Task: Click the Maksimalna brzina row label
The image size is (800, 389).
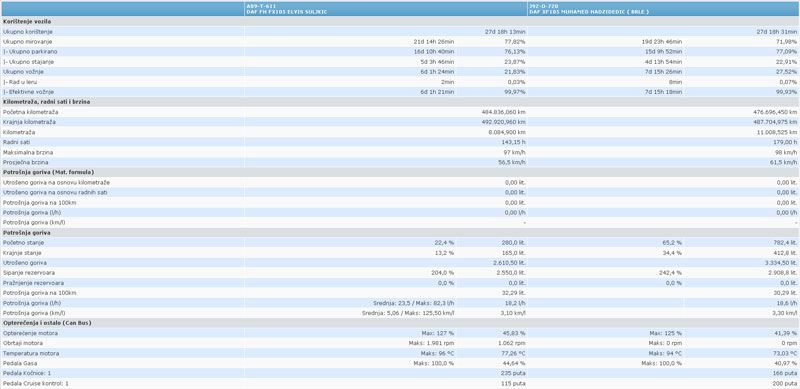Action: [x=28, y=152]
